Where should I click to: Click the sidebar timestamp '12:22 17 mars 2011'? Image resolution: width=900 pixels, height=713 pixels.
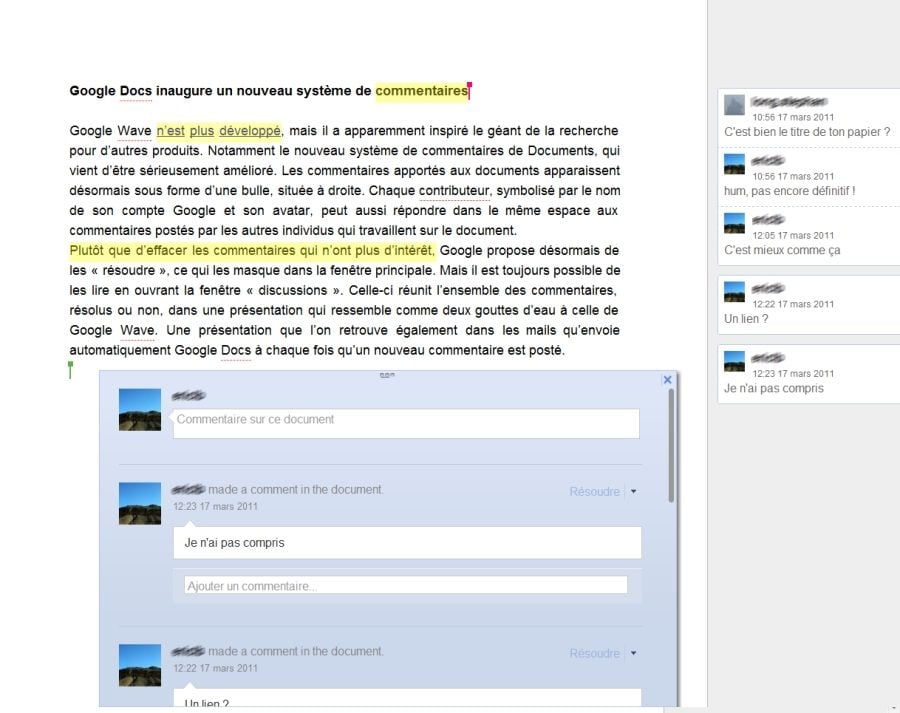click(793, 304)
